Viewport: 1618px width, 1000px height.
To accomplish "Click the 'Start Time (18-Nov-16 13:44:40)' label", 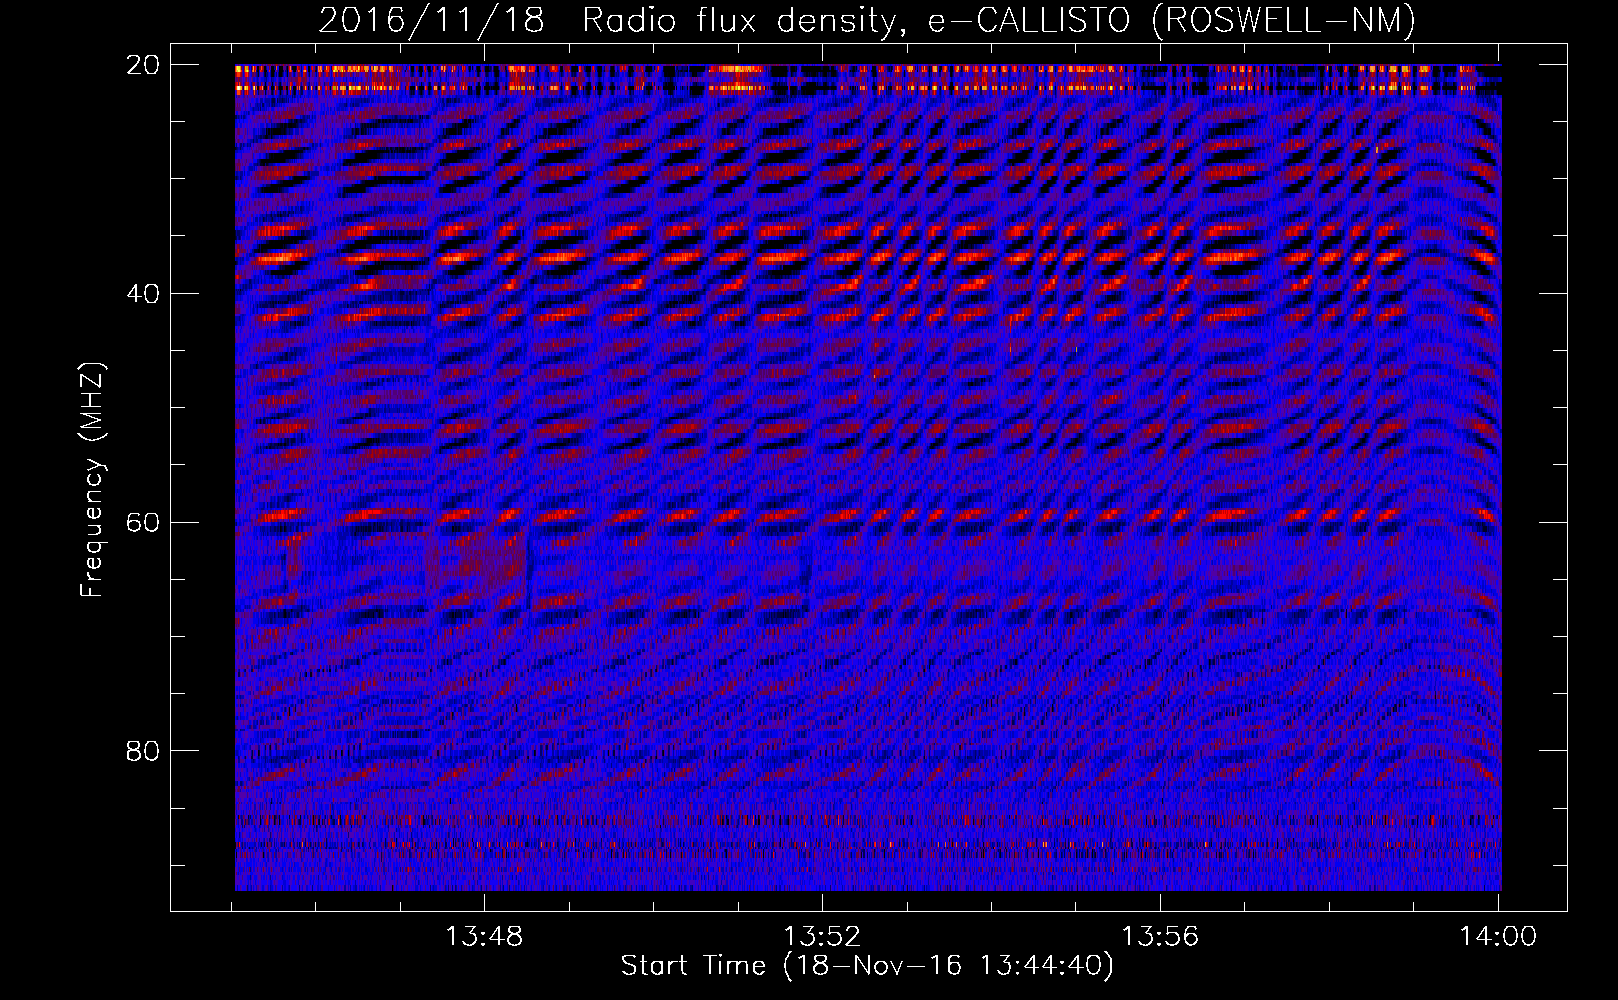I will [x=867, y=966].
